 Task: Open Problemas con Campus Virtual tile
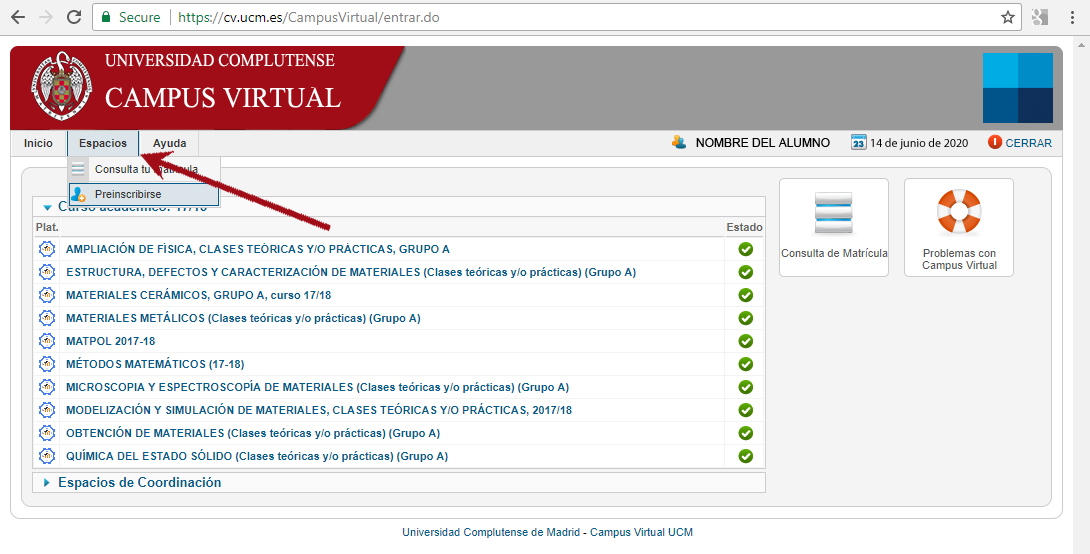[959, 227]
